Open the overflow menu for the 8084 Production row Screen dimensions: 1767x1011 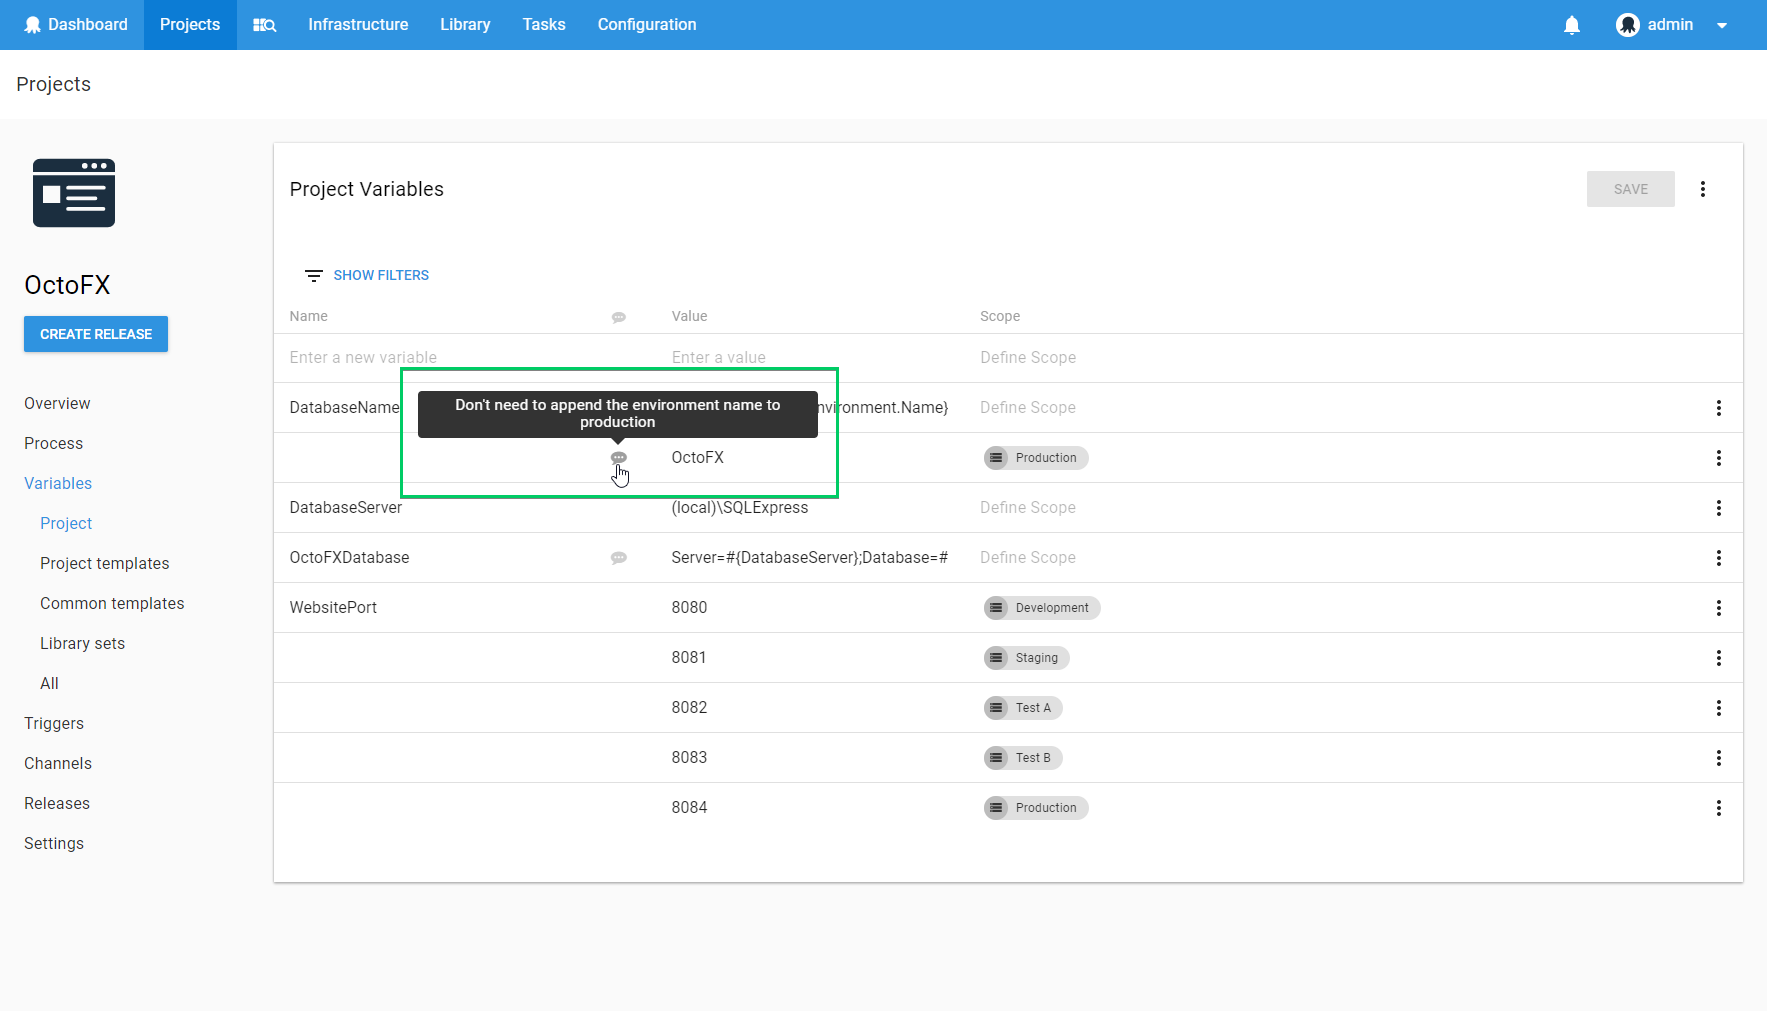1718,808
